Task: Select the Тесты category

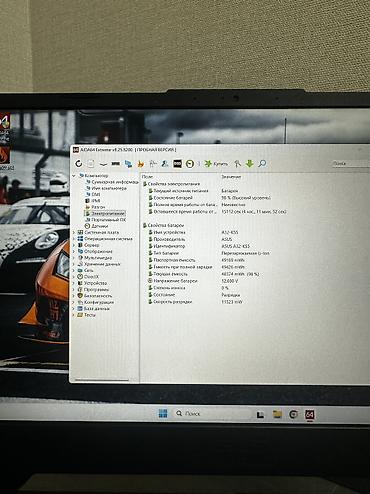Action: click(87, 315)
